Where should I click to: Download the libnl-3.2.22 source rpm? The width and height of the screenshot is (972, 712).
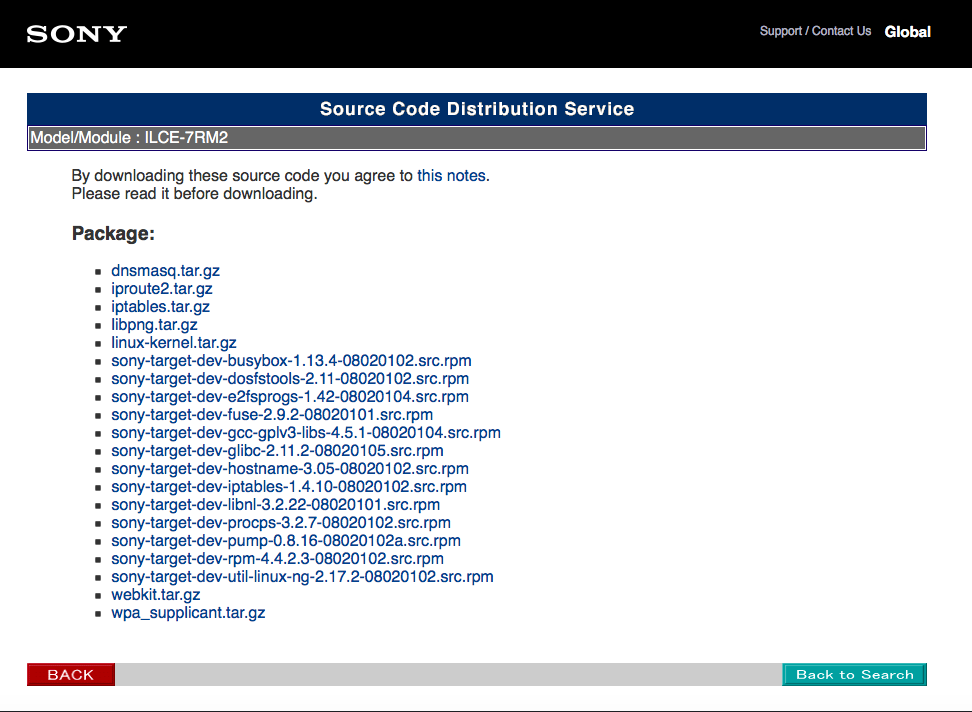pos(275,504)
